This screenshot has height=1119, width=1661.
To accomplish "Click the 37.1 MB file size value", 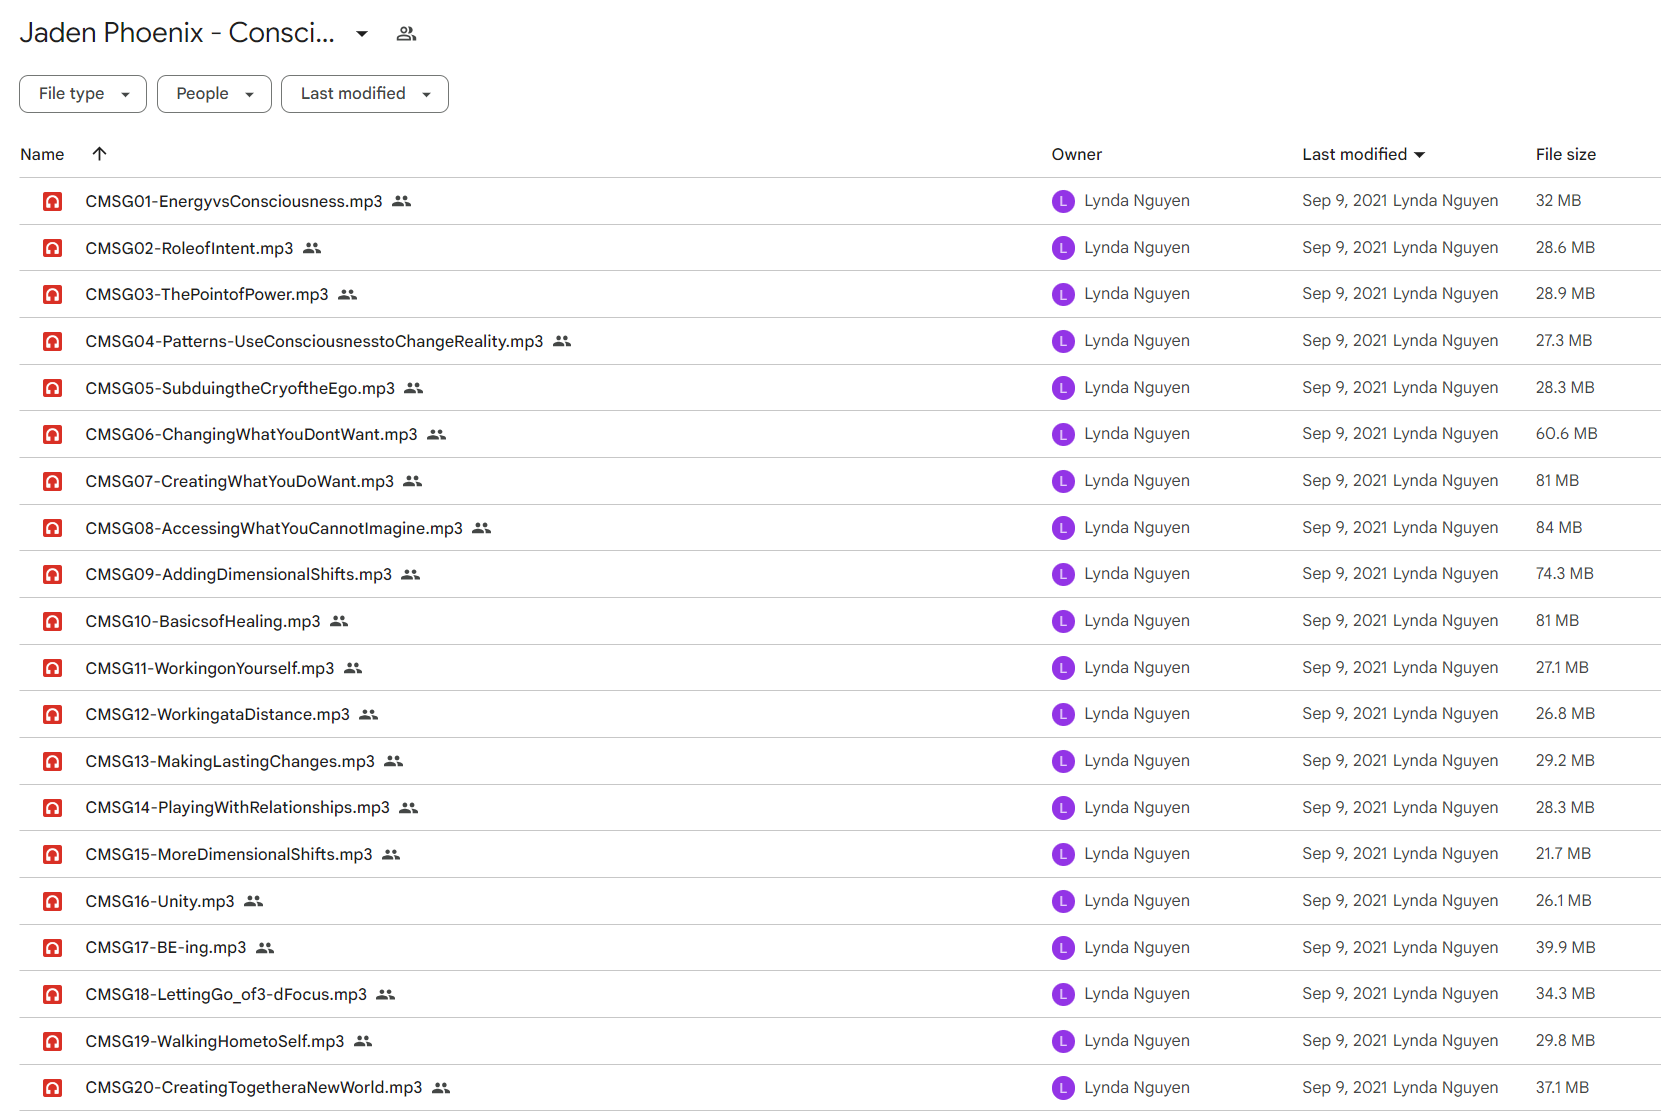I will [x=1562, y=1088].
